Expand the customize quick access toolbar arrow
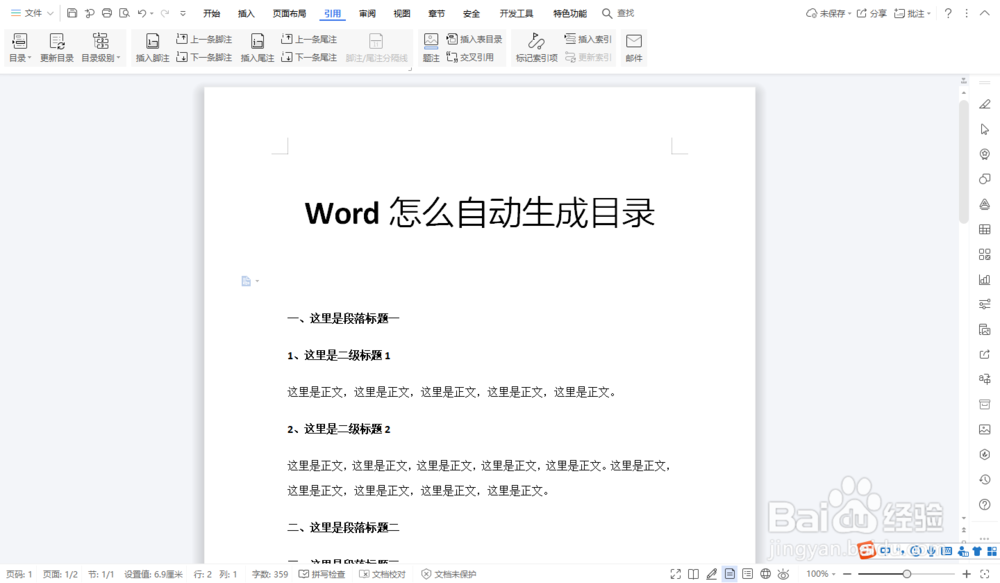Viewport: 1000px width, 583px height. (183, 13)
